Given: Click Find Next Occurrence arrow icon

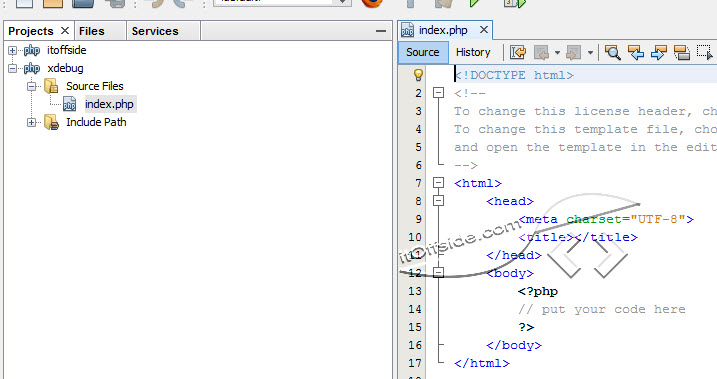Looking at the screenshot, I should tap(658, 52).
